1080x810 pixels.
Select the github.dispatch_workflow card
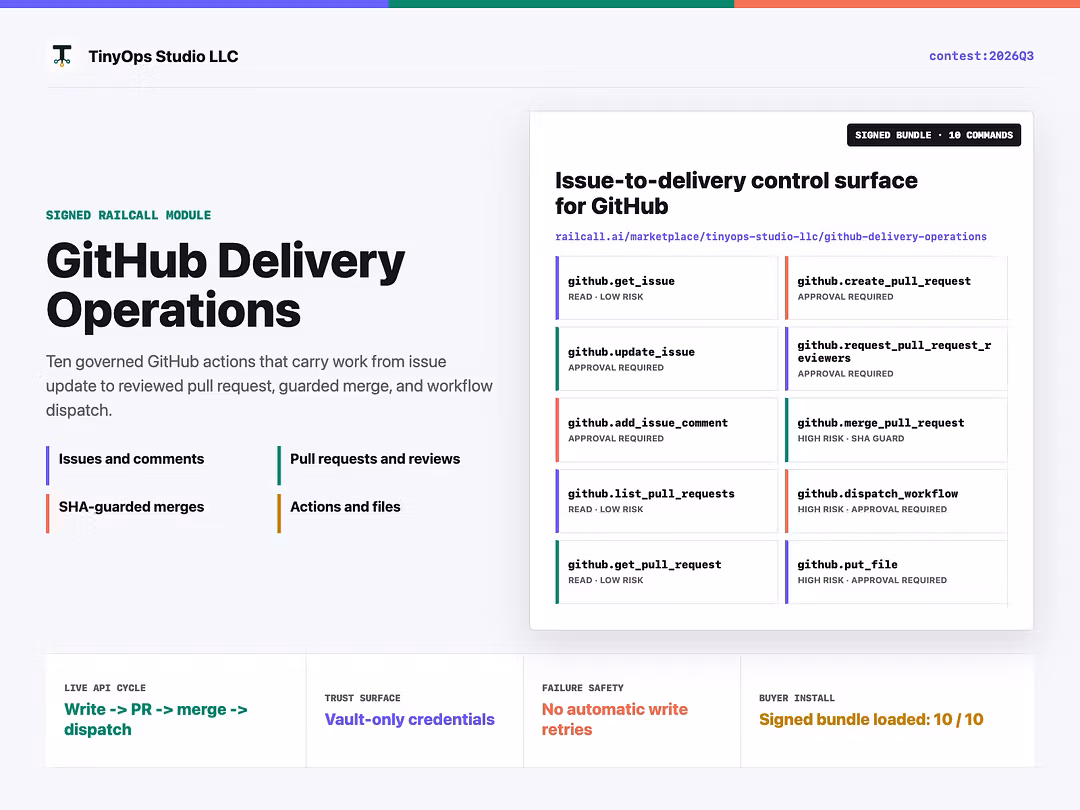pos(896,501)
